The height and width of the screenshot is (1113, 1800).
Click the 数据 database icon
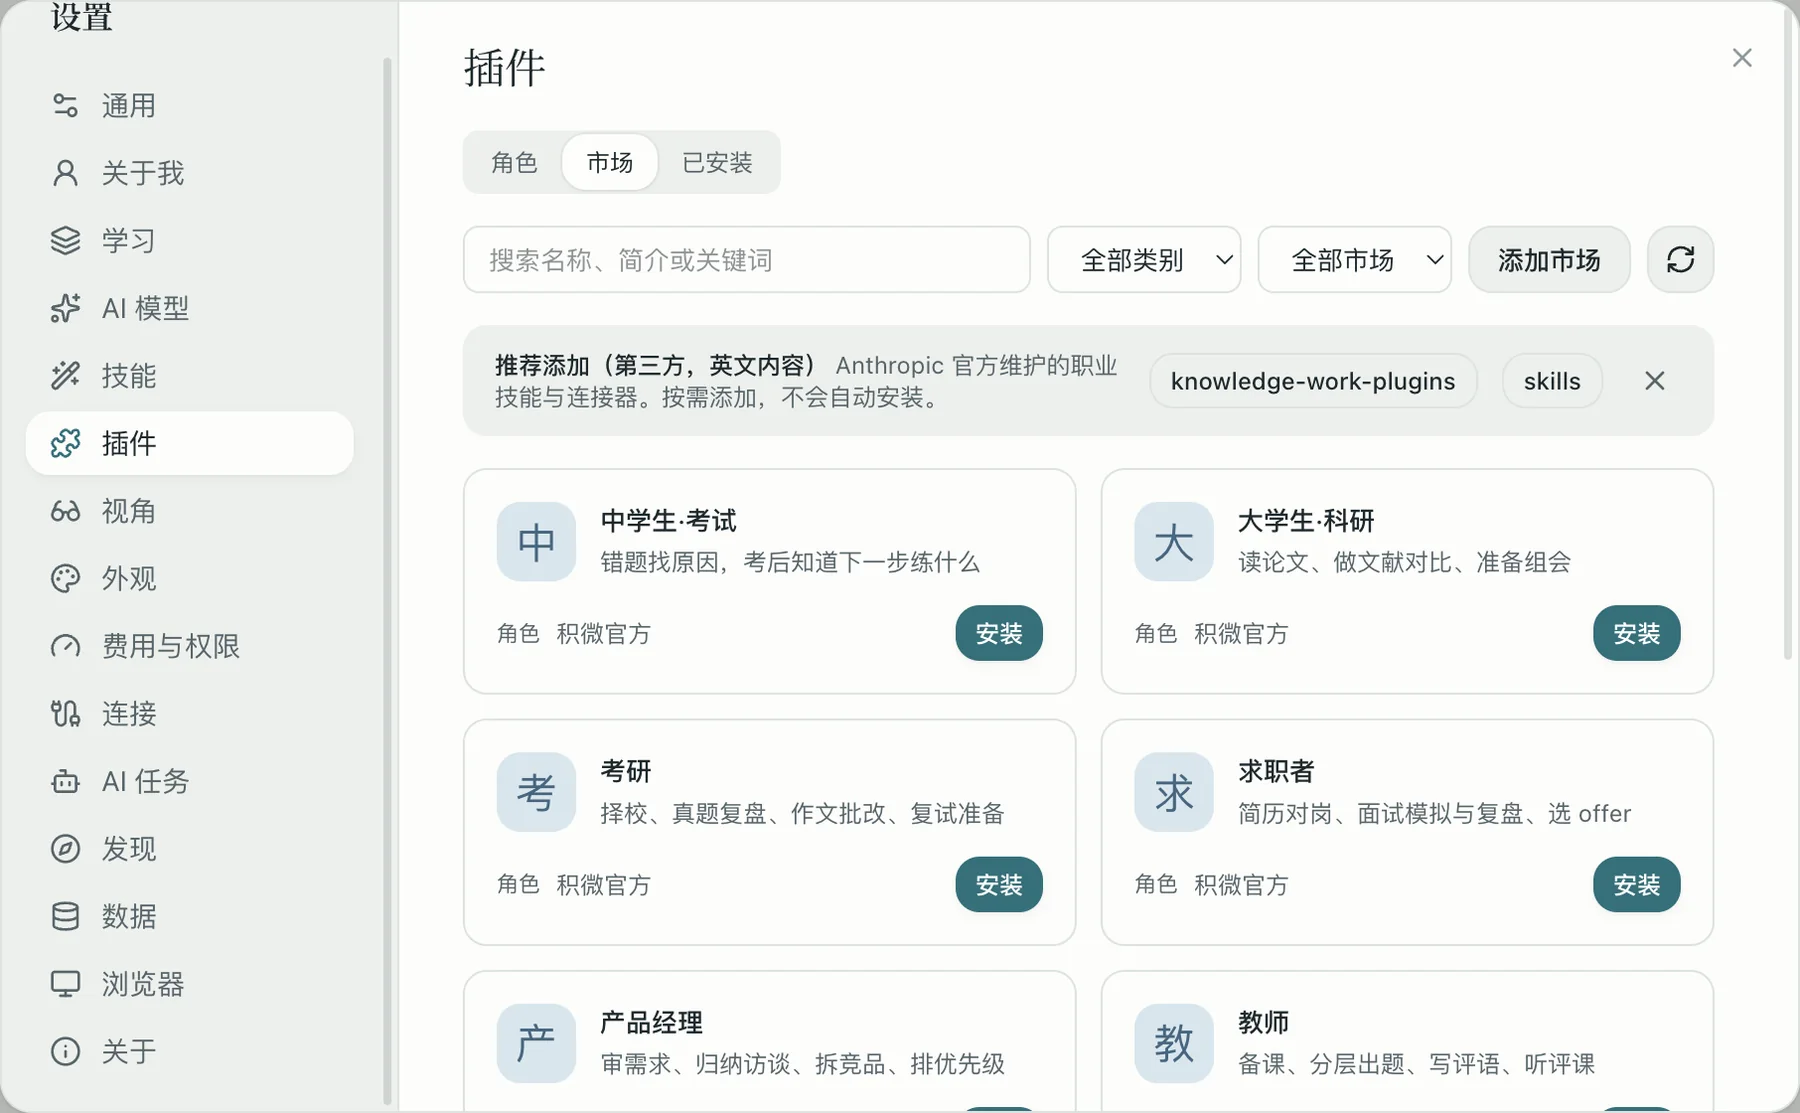click(65, 916)
